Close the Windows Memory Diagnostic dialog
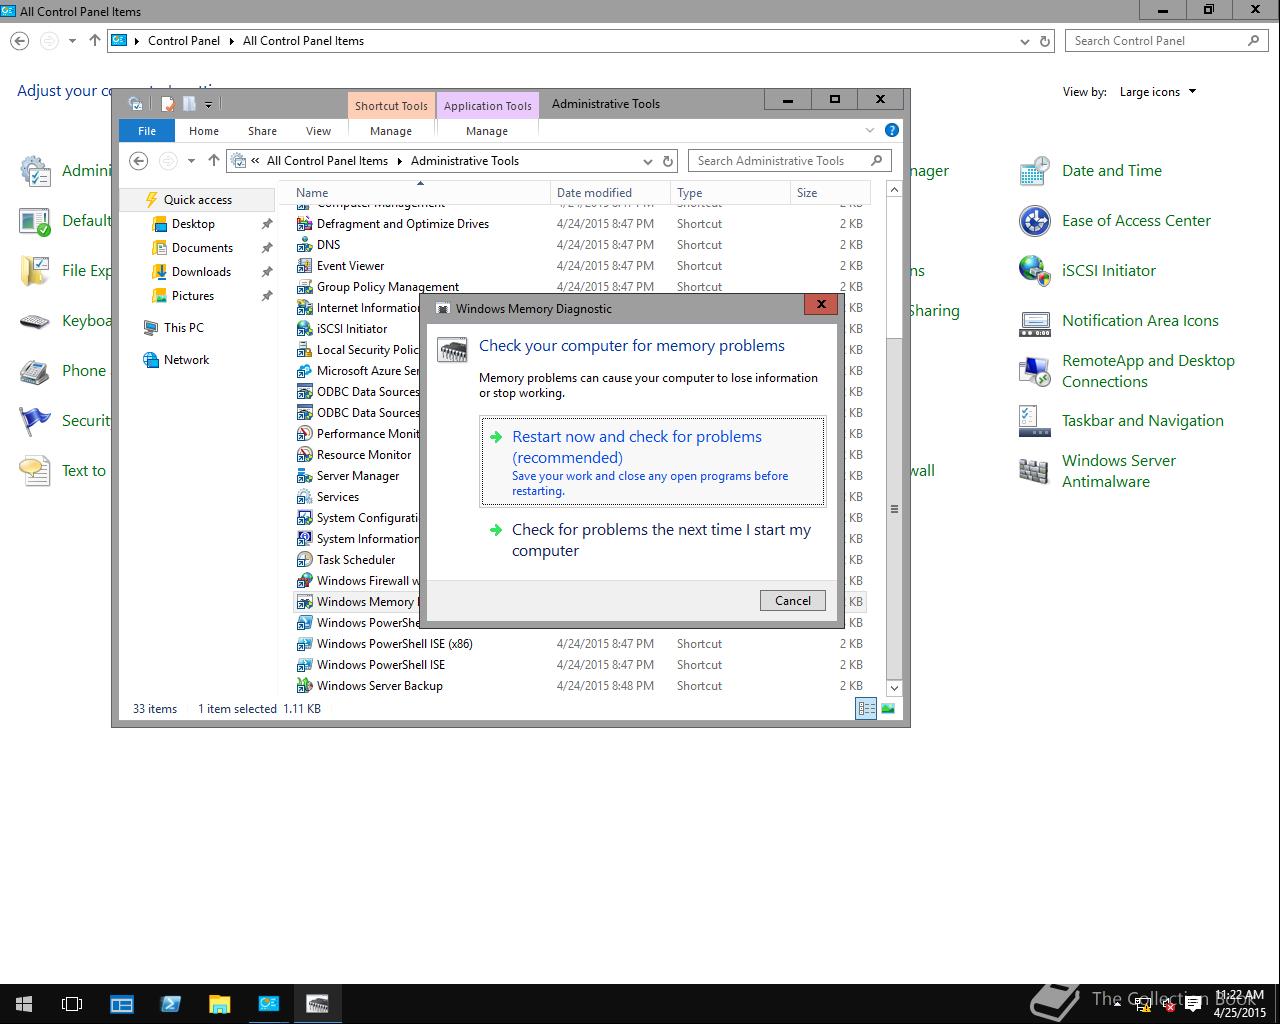 pyautogui.click(x=821, y=304)
